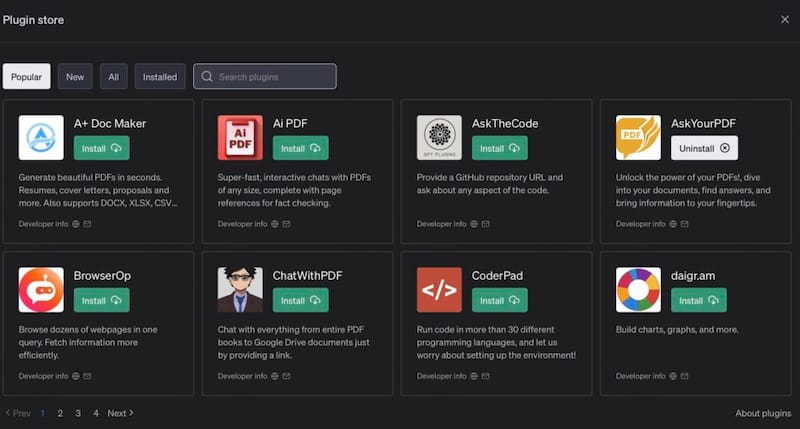800x429 pixels.
Task: Open daigr.am developer email icon
Action: [x=684, y=376]
